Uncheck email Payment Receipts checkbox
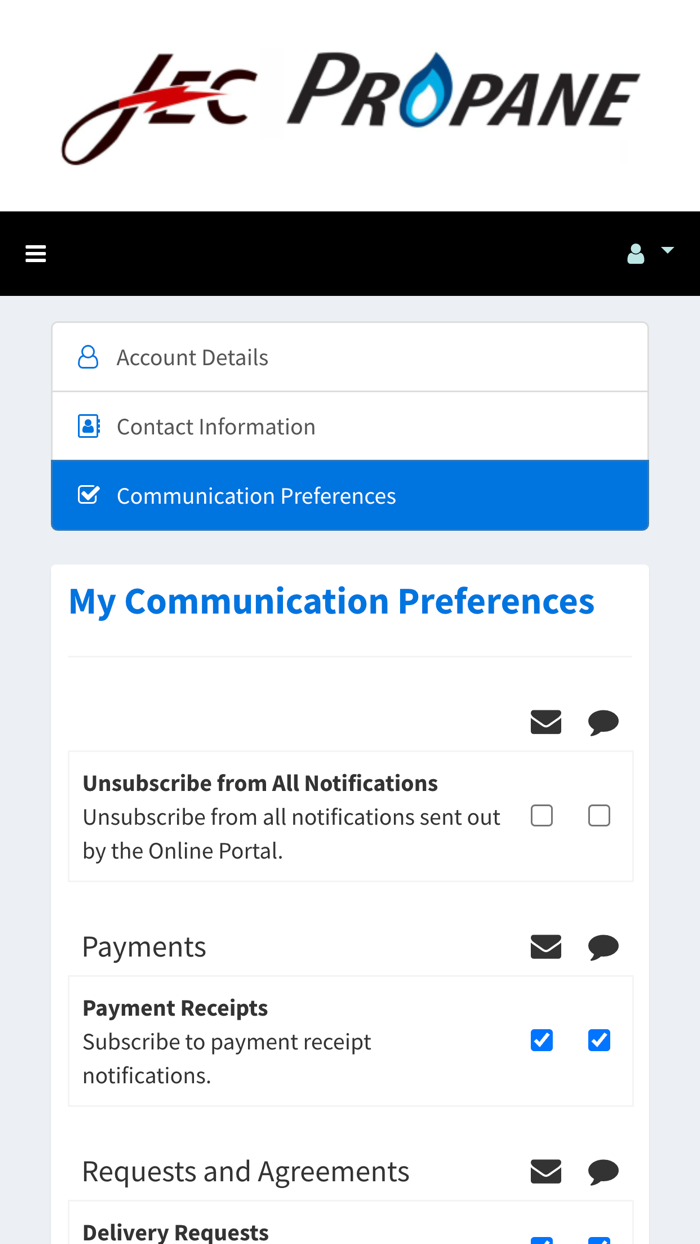 pos(542,1040)
